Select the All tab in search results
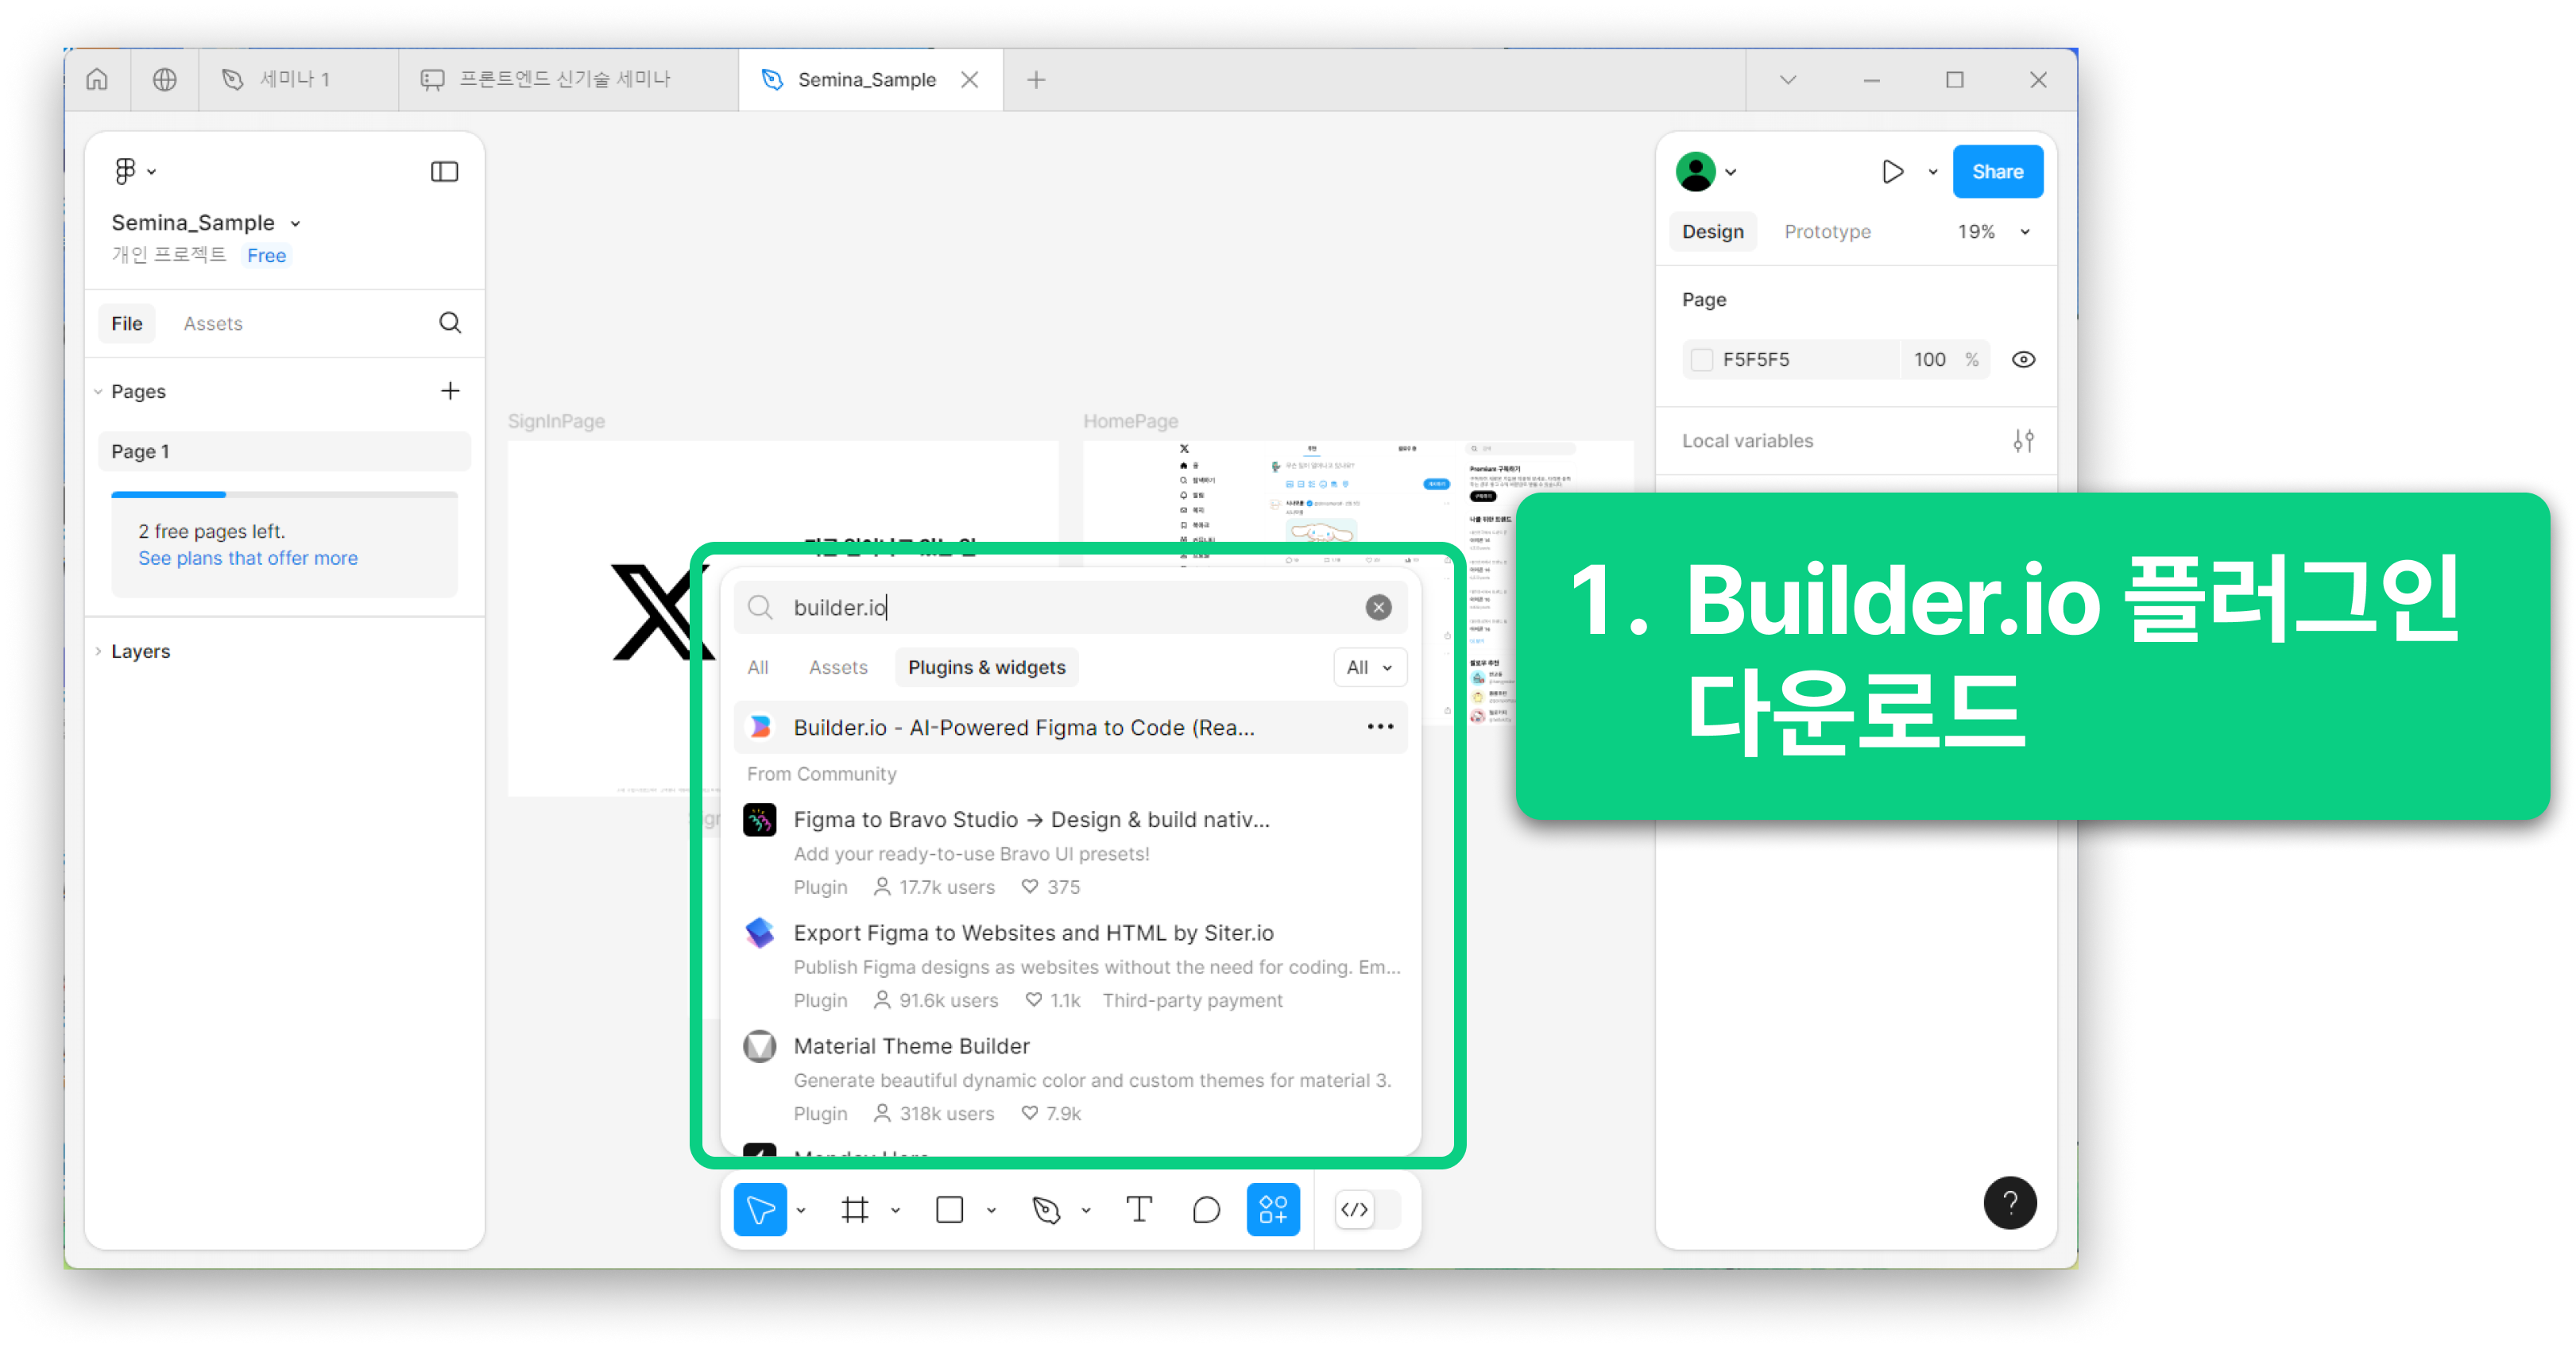Image resolution: width=2576 pixels, height=1349 pixels. coord(758,667)
